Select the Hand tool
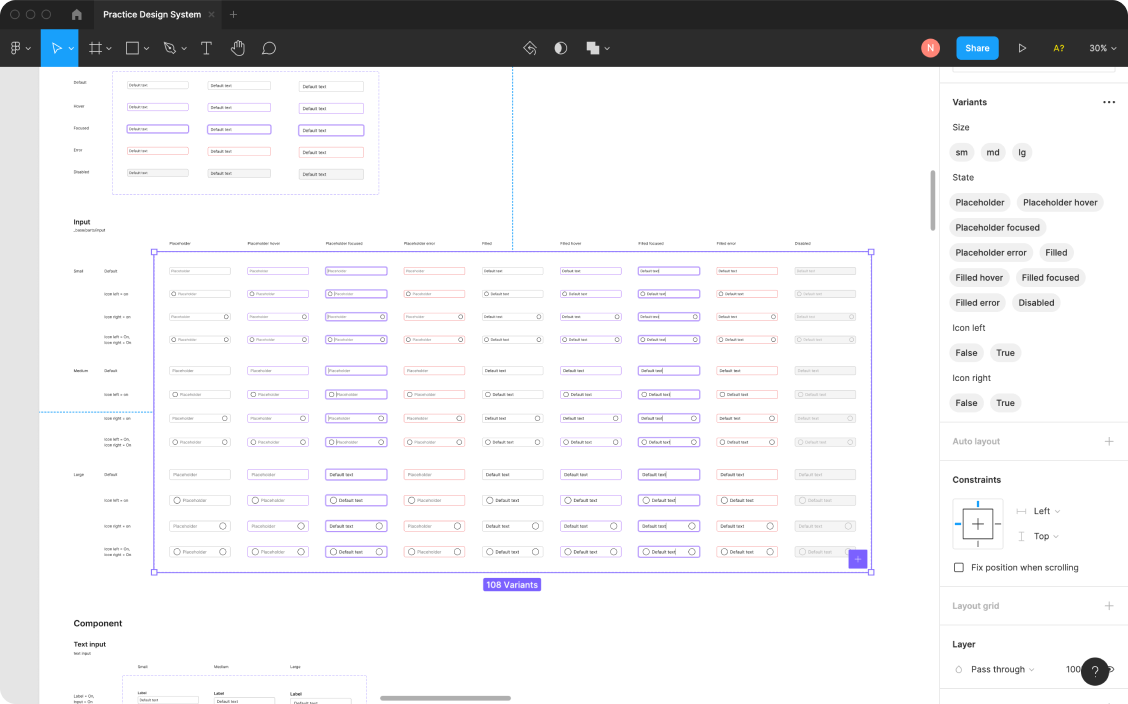The height and width of the screenshot is (704, 1128). 237,47
